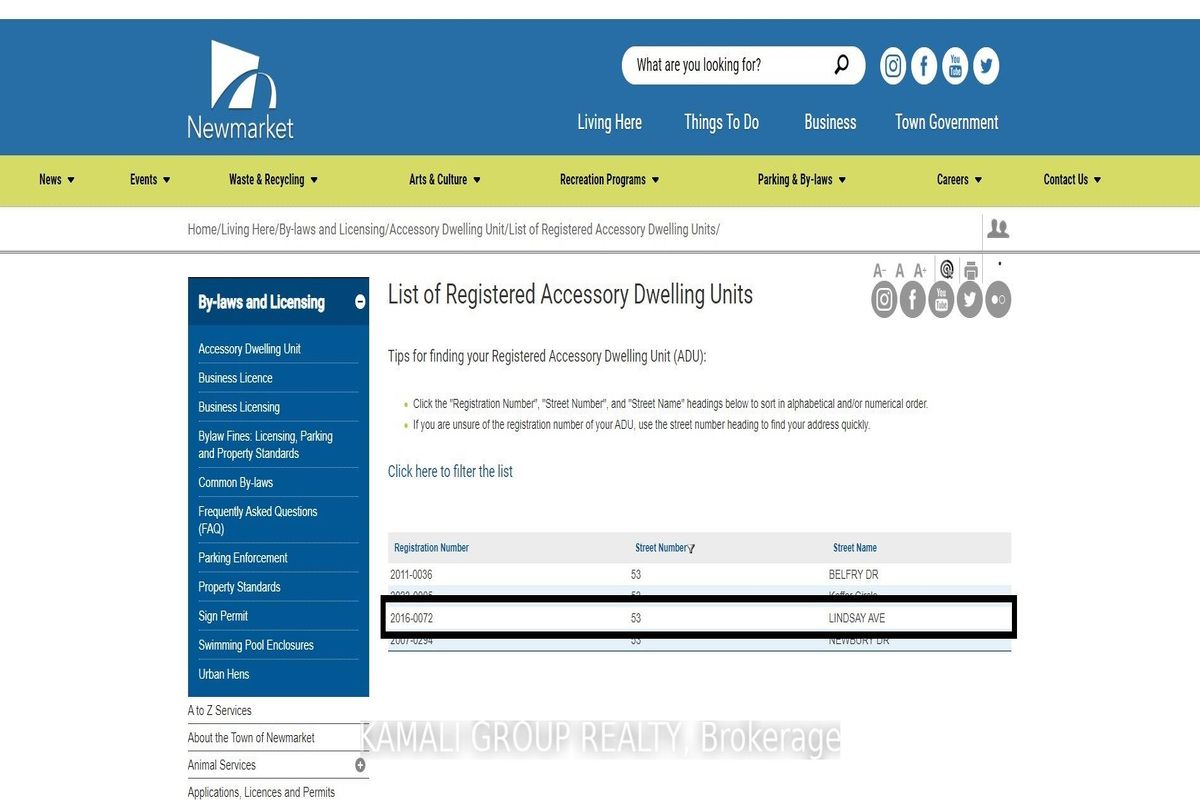
Task: Open Business Licence sidebar link
Action: click(x=236, y=378)
